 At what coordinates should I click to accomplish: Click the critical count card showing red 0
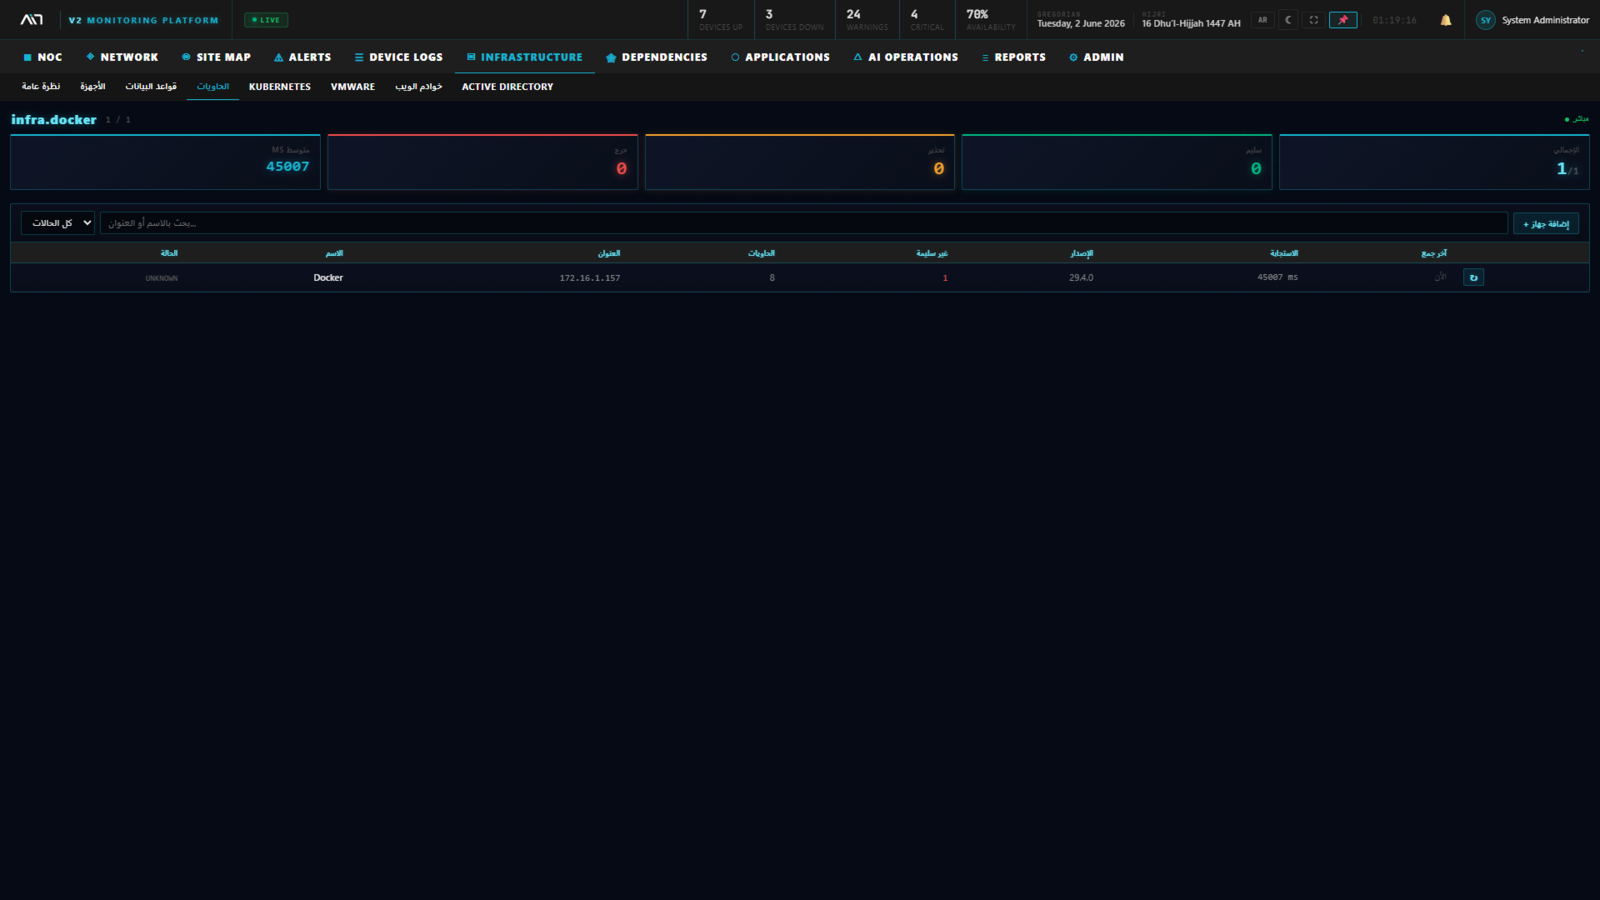(482, 162)
